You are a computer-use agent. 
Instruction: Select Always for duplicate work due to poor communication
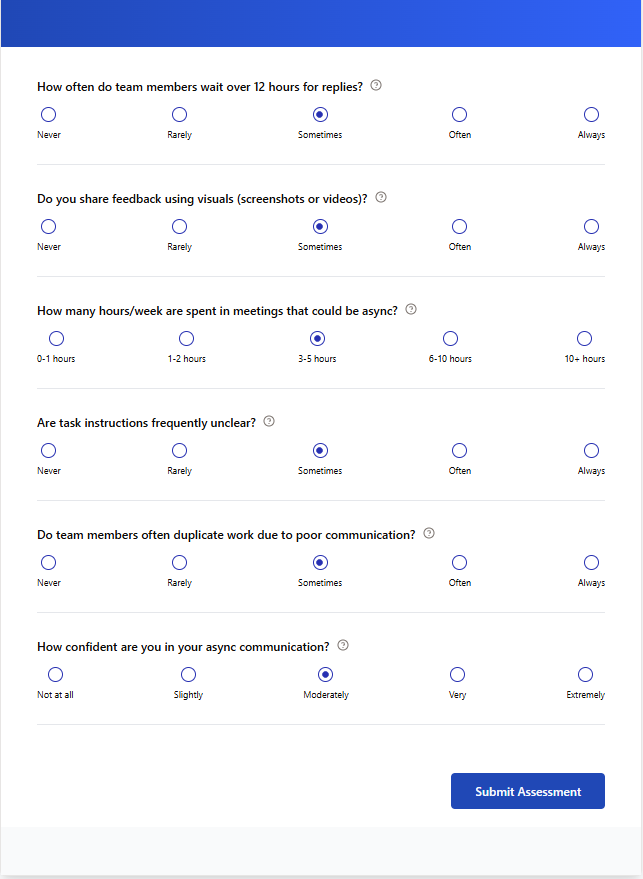click(x=590, y=562)
